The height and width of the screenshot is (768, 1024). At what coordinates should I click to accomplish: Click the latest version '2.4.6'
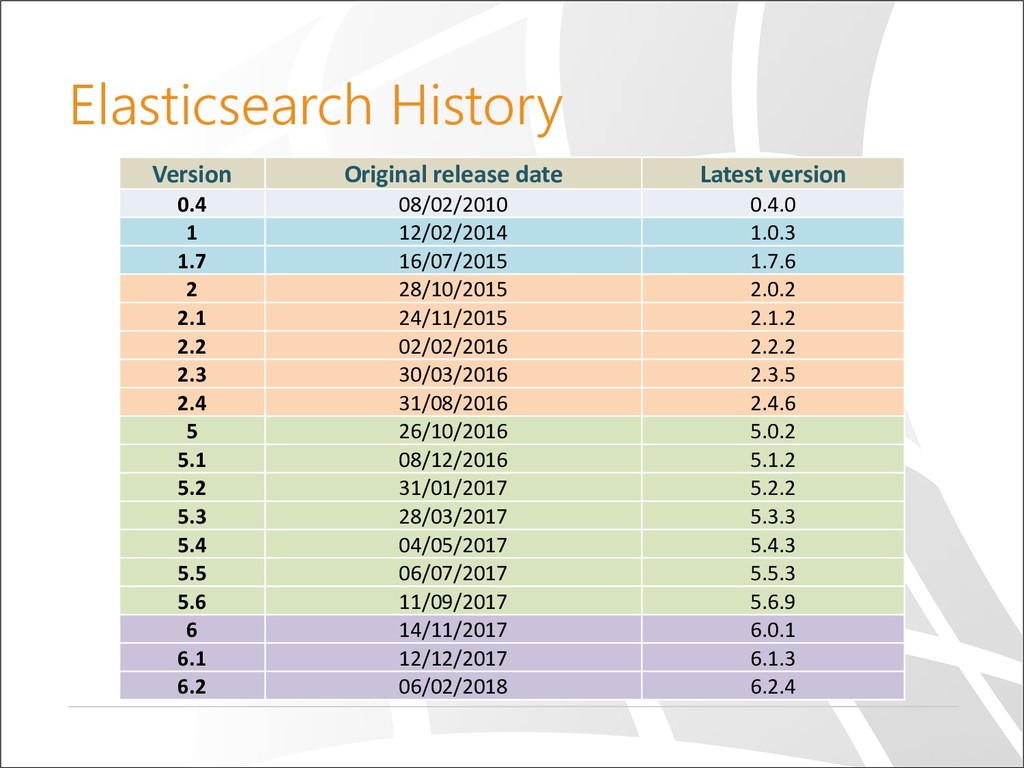click(x=773, y=403)
